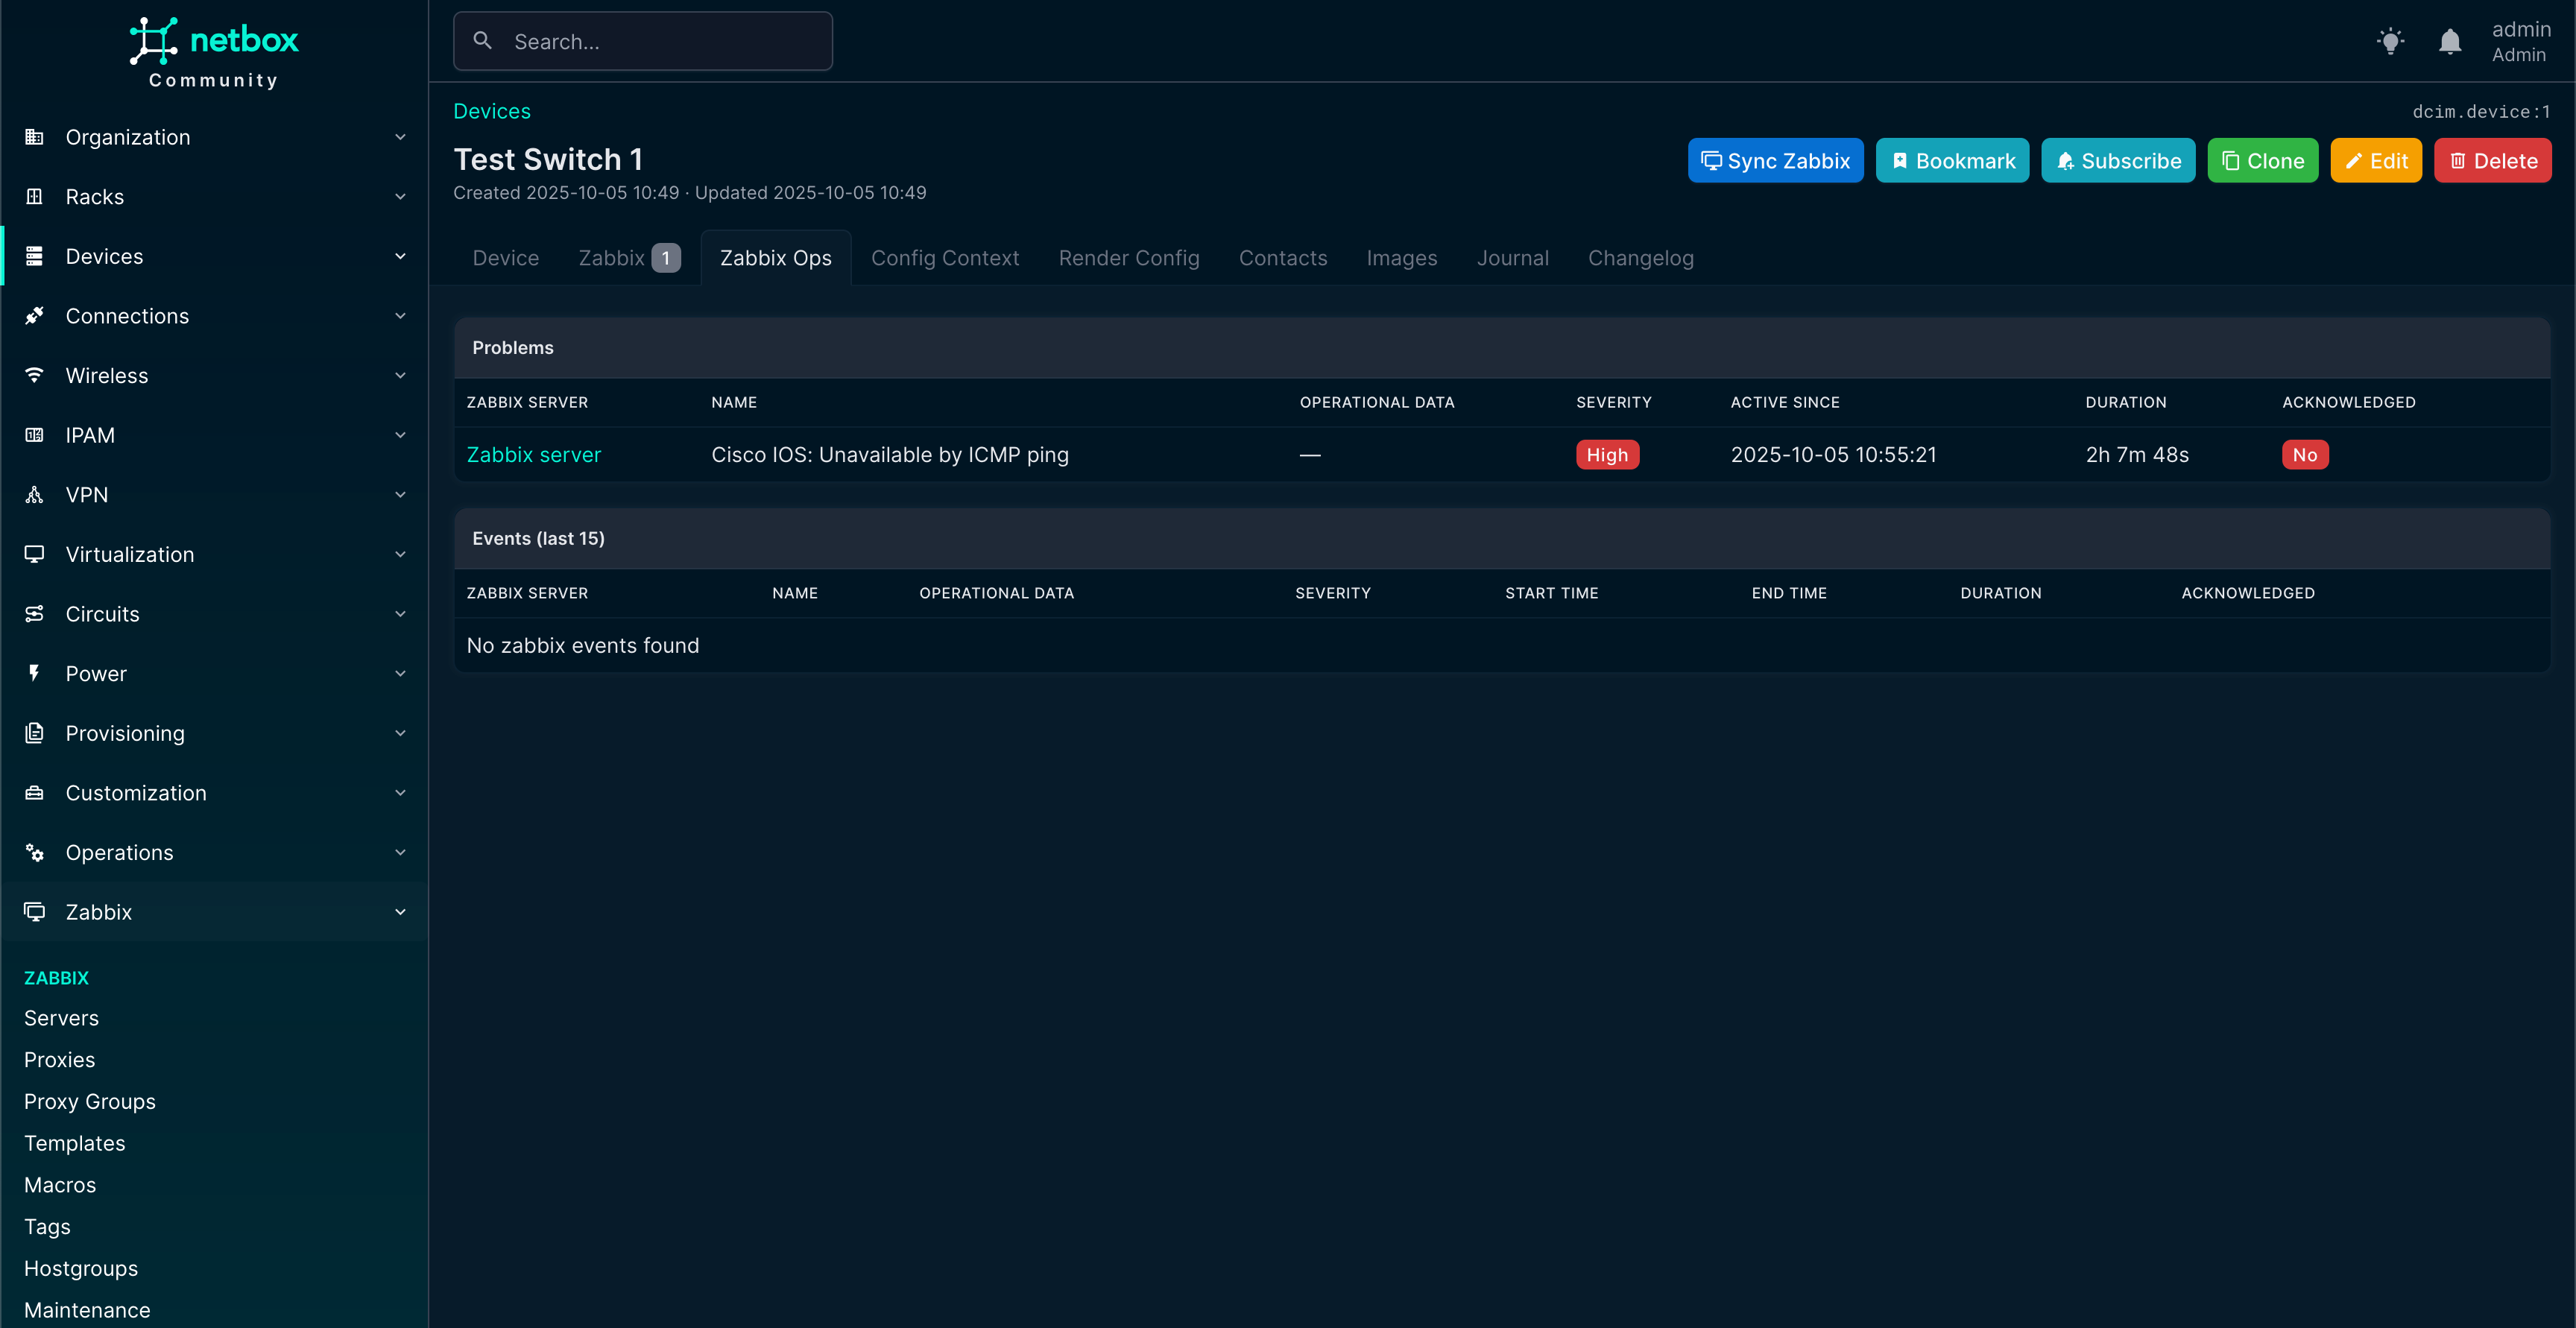Subscribe to this device
Image resolution: width=2576 pixels, height=1328 pixels.
pos(2118,161)
